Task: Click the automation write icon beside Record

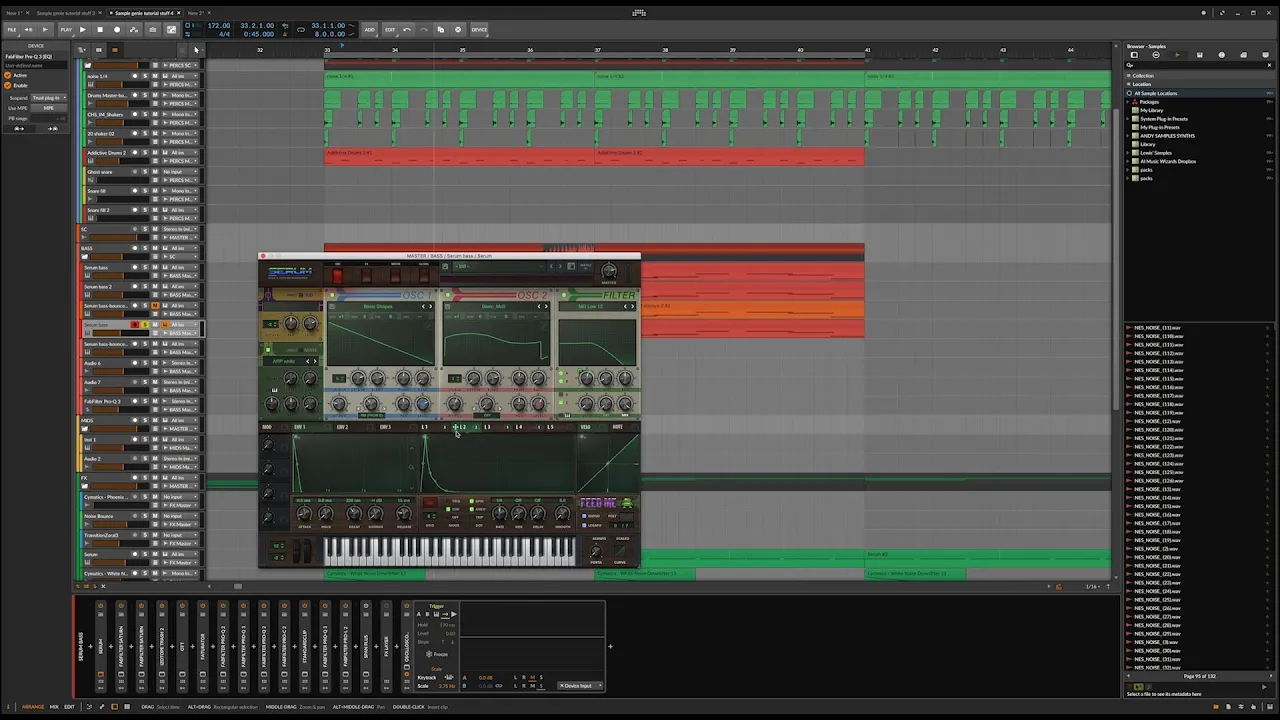Action: 134,30
